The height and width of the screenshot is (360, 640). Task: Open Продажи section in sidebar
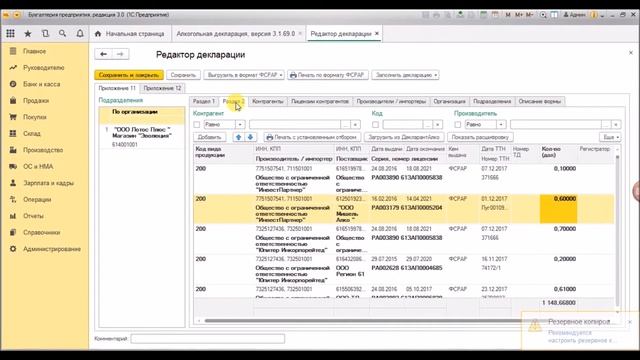36,100
